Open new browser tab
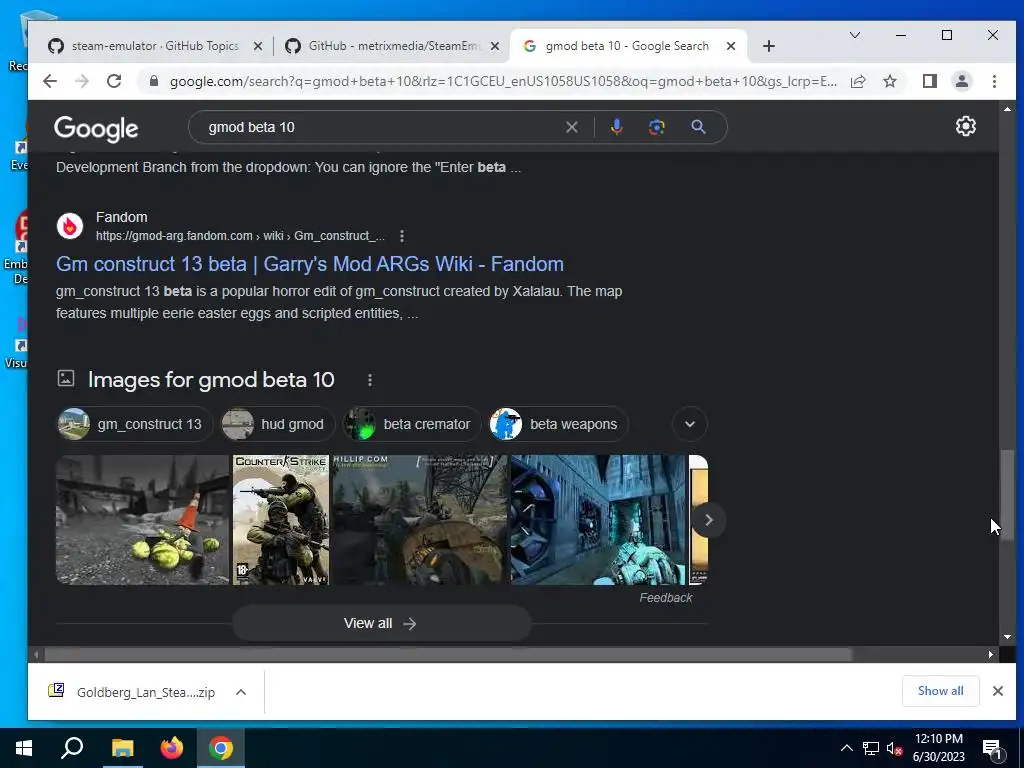Screen dimensions: 1024x768 pos(769,46)
